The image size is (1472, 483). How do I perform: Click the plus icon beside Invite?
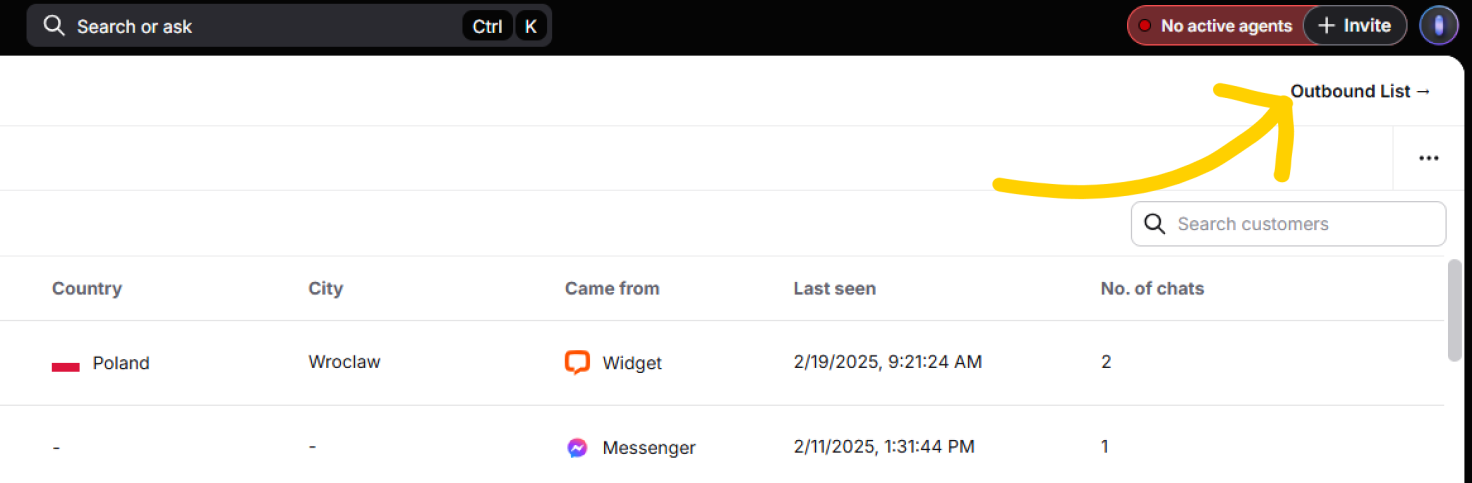pos(1326,26)
